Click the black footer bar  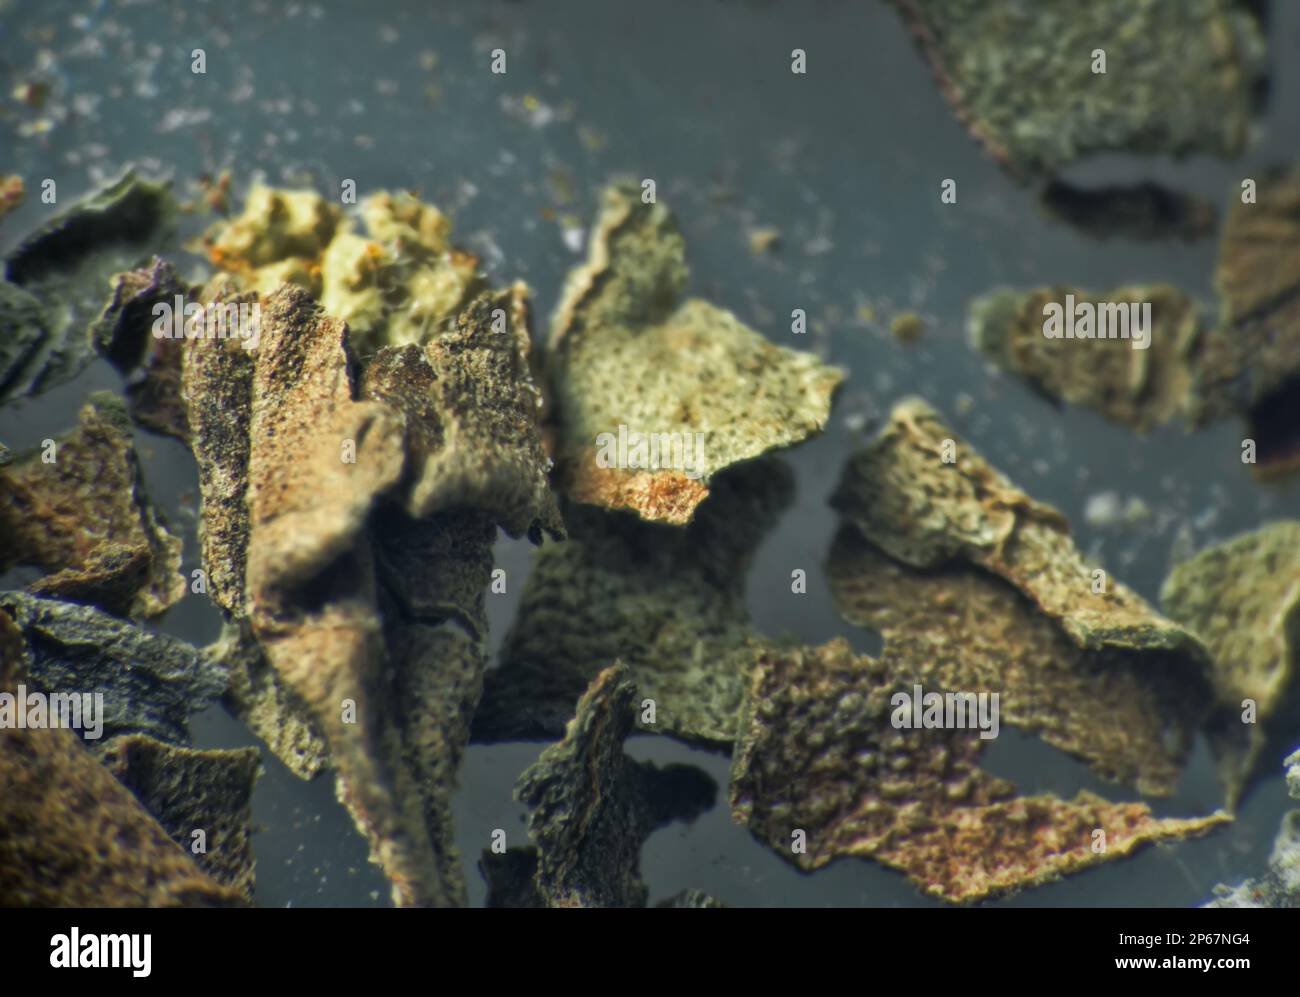[650, 952]
